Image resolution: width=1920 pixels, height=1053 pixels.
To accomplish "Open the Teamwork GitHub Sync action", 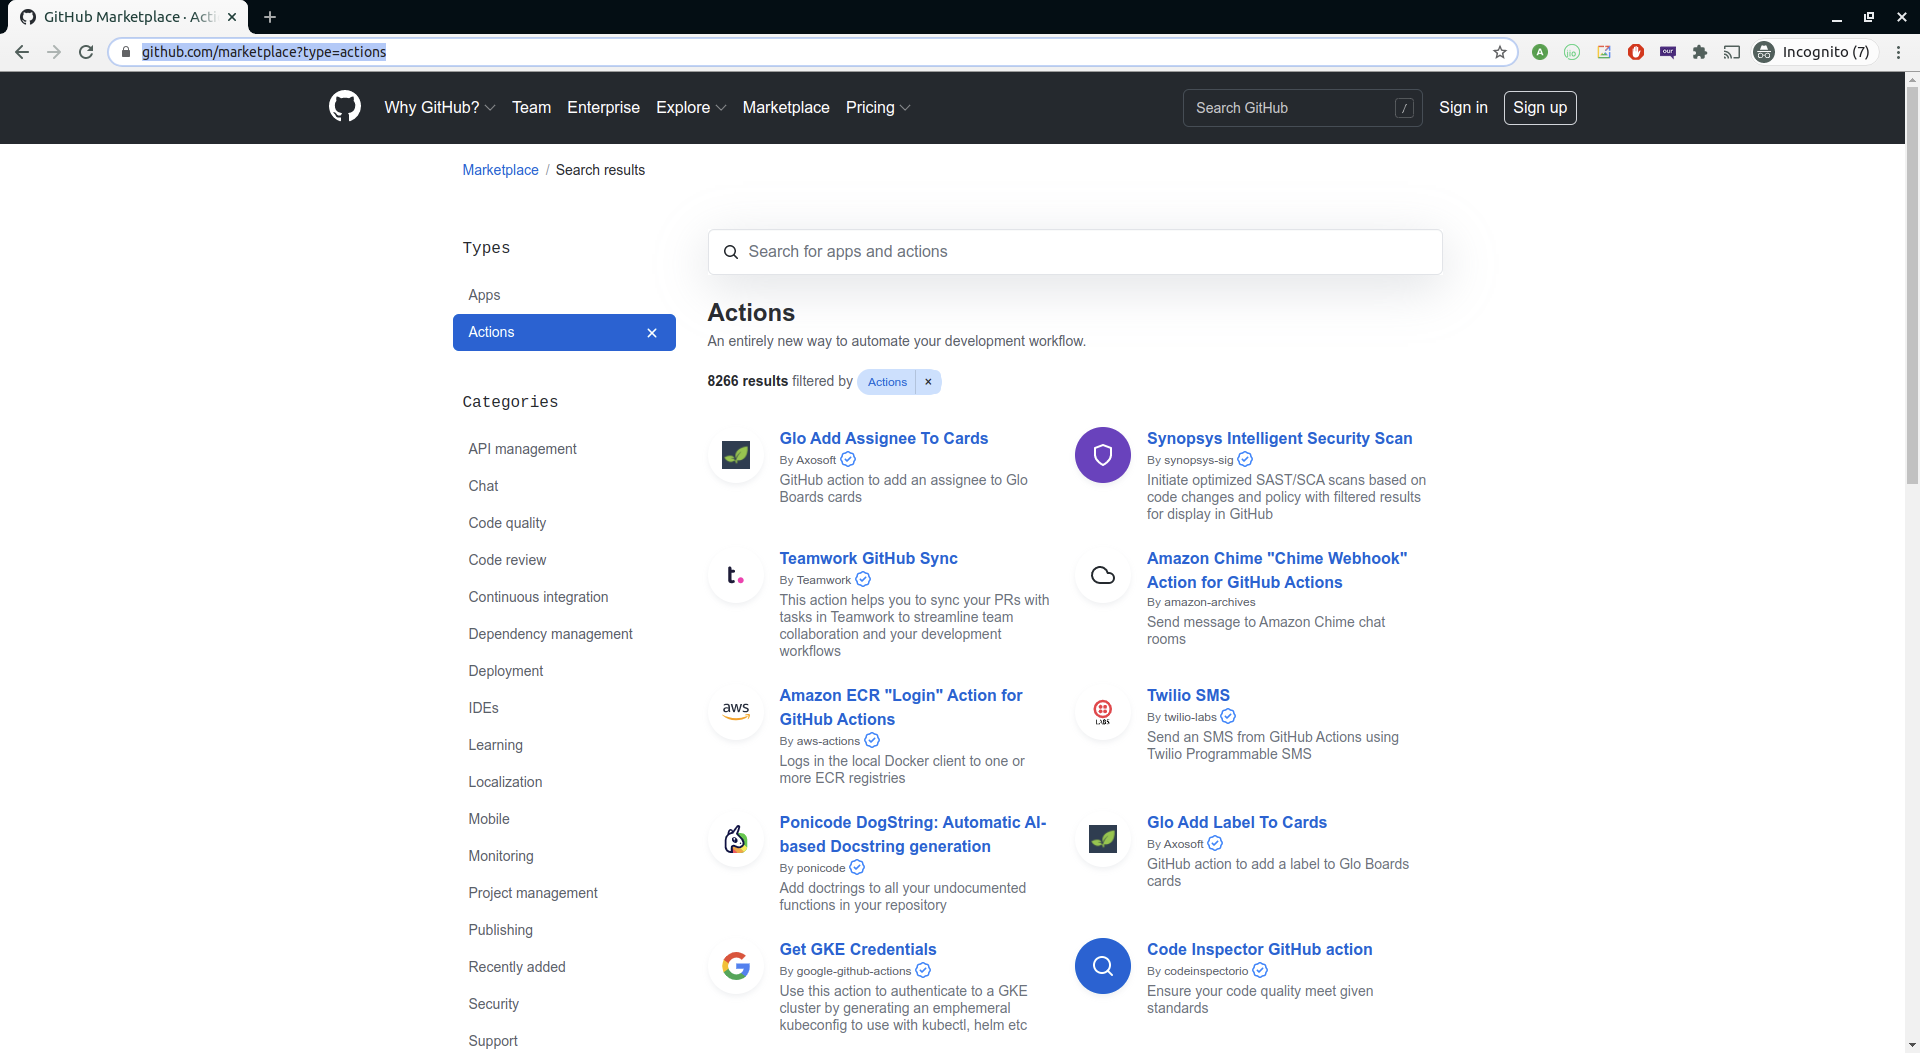I will pos(868,558).
